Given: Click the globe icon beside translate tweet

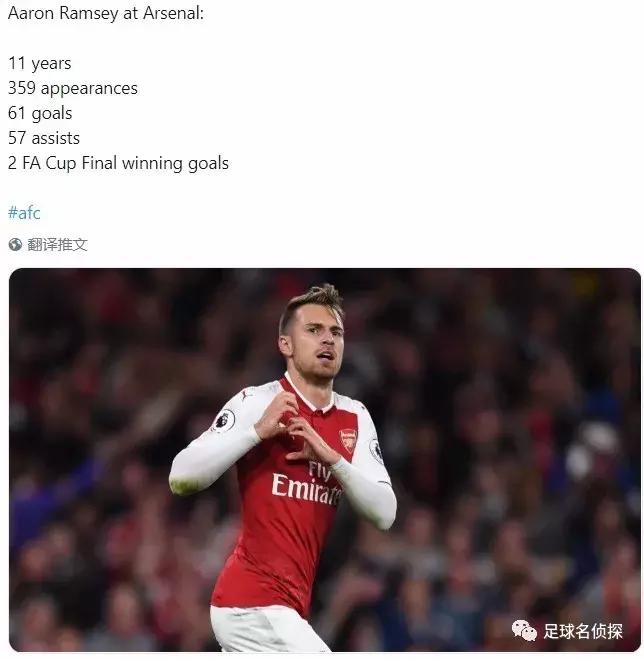Looking at the screenshot, I should (15, 244).
